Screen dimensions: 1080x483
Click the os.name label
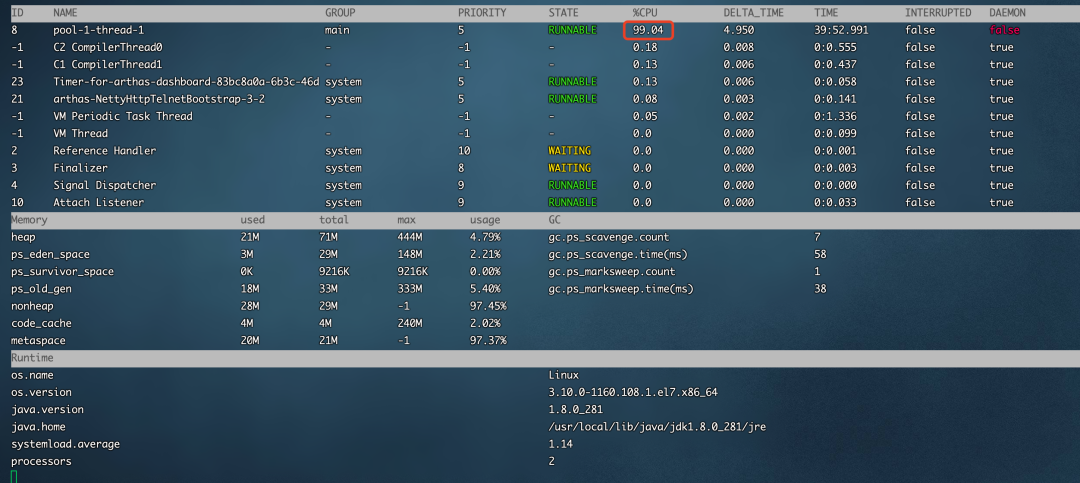[32, 375]
